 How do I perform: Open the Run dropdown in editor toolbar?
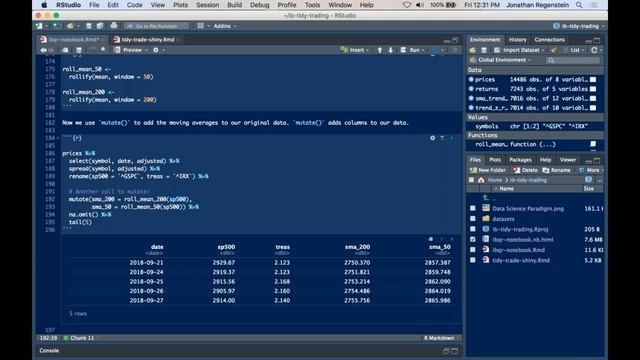point(412,50)
